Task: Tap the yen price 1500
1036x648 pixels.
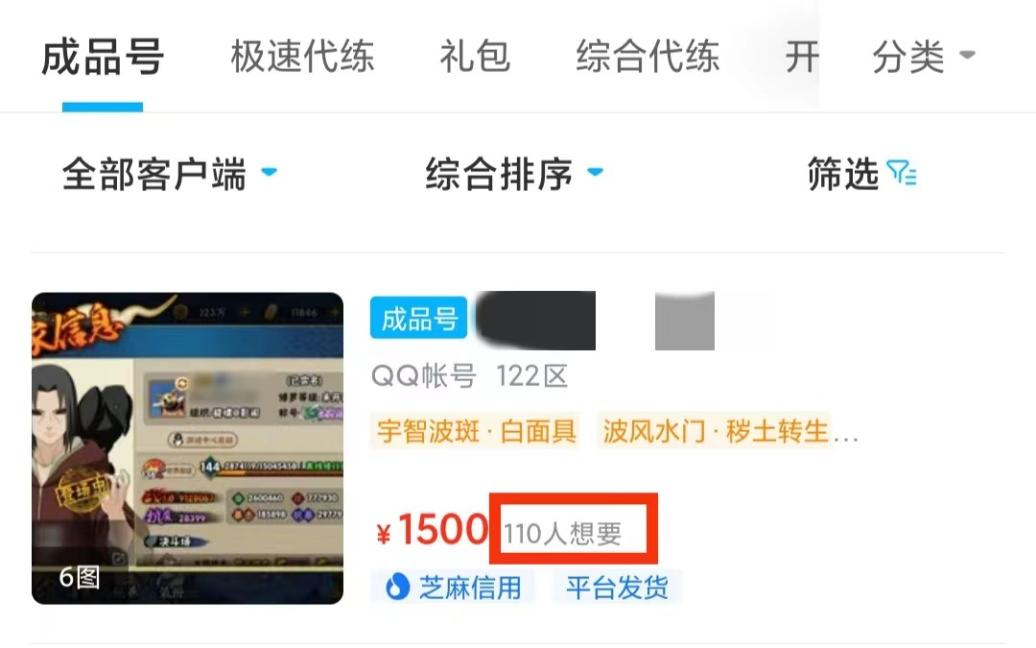Action: [x=432, y=530]
